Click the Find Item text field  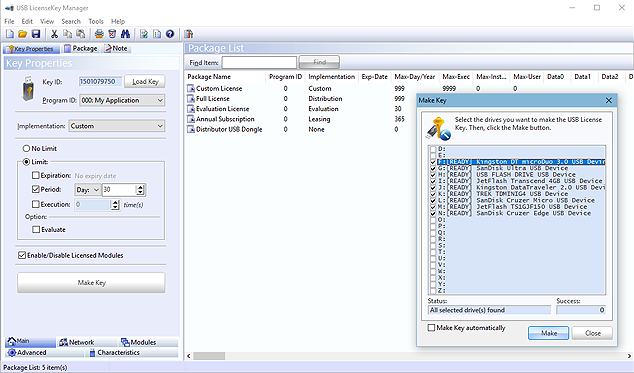click(259, 63)
